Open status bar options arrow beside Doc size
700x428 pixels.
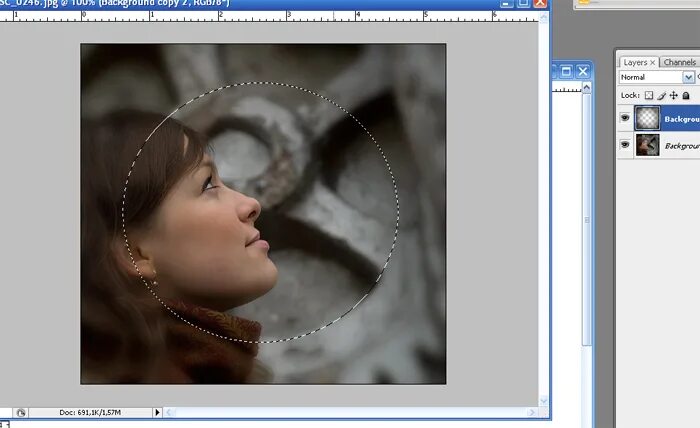(x=157, y=413)
